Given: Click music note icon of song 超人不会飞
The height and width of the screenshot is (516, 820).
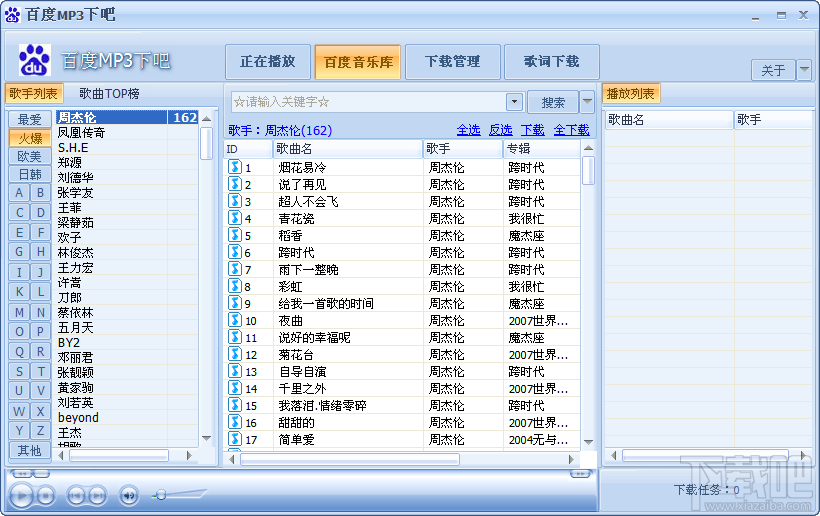Looking at the screenshot, I should (235, 201).
